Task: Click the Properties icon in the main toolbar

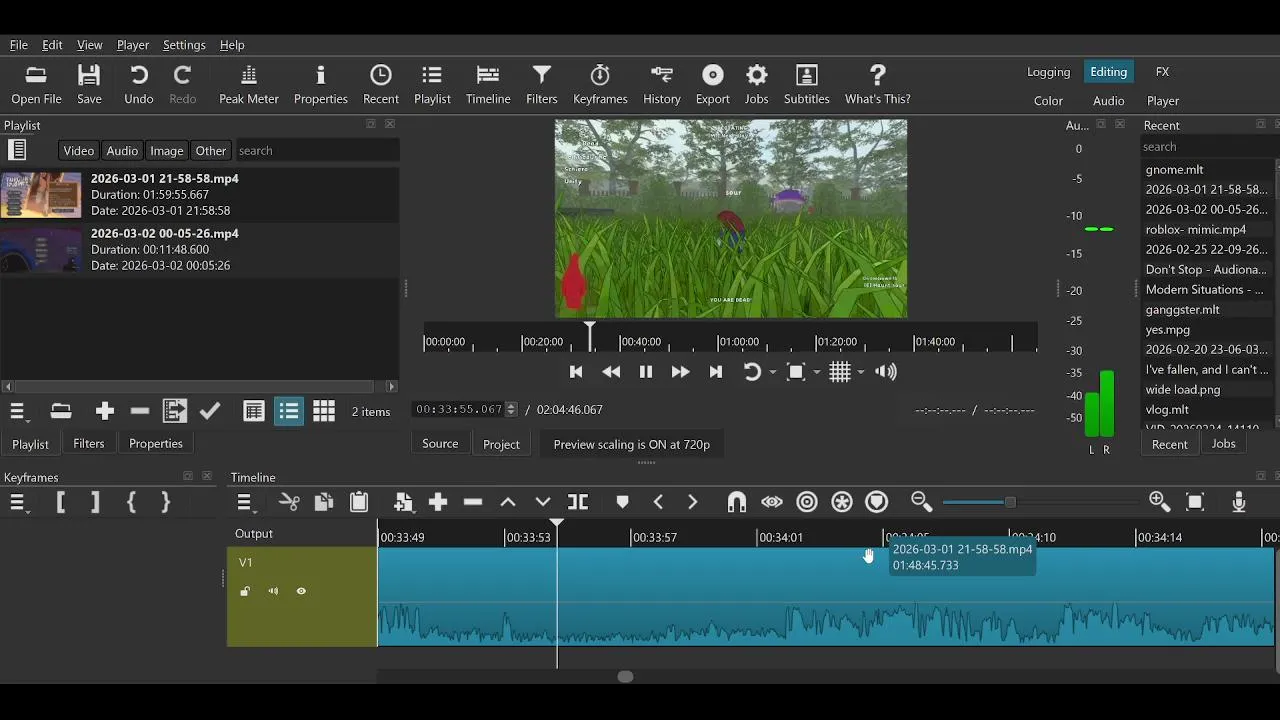Action: pyautogui.click(x=321, y=85)
